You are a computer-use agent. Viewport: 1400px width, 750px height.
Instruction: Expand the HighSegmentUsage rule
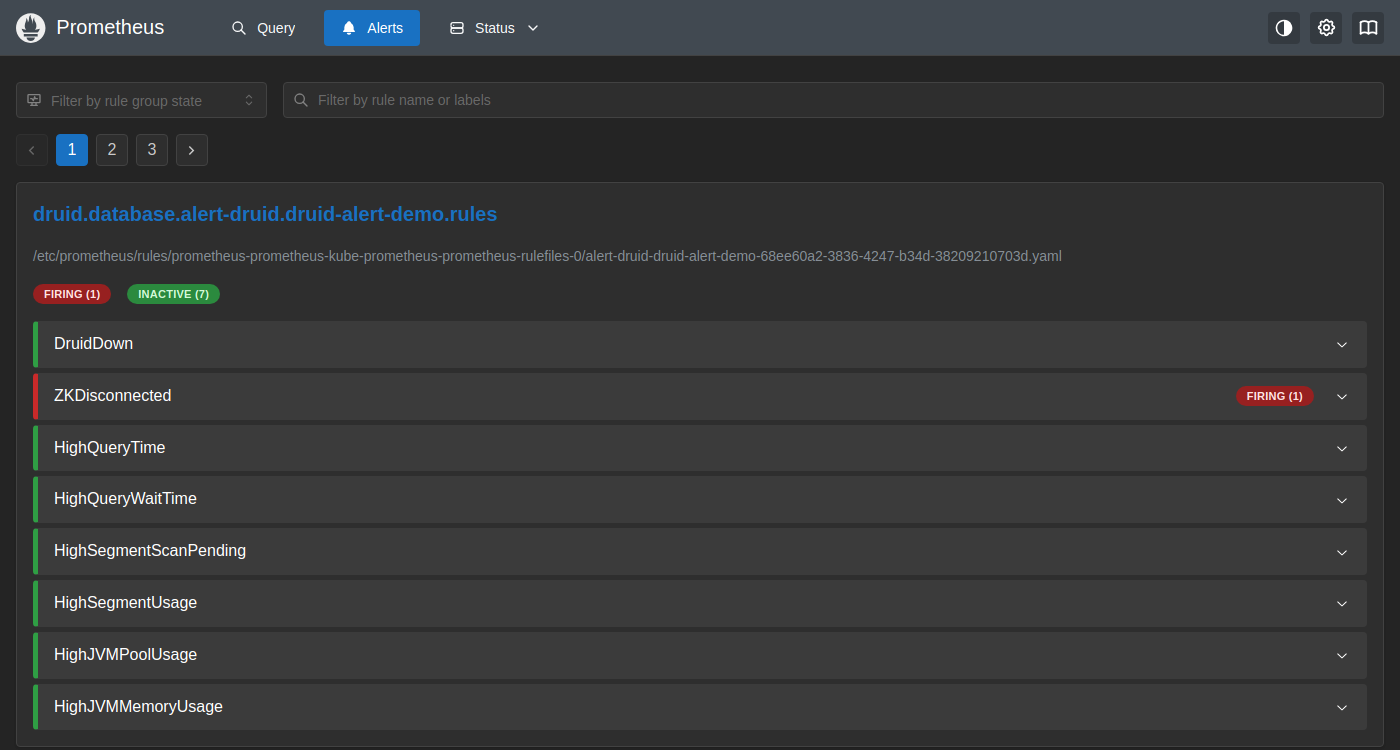(700, 603)
